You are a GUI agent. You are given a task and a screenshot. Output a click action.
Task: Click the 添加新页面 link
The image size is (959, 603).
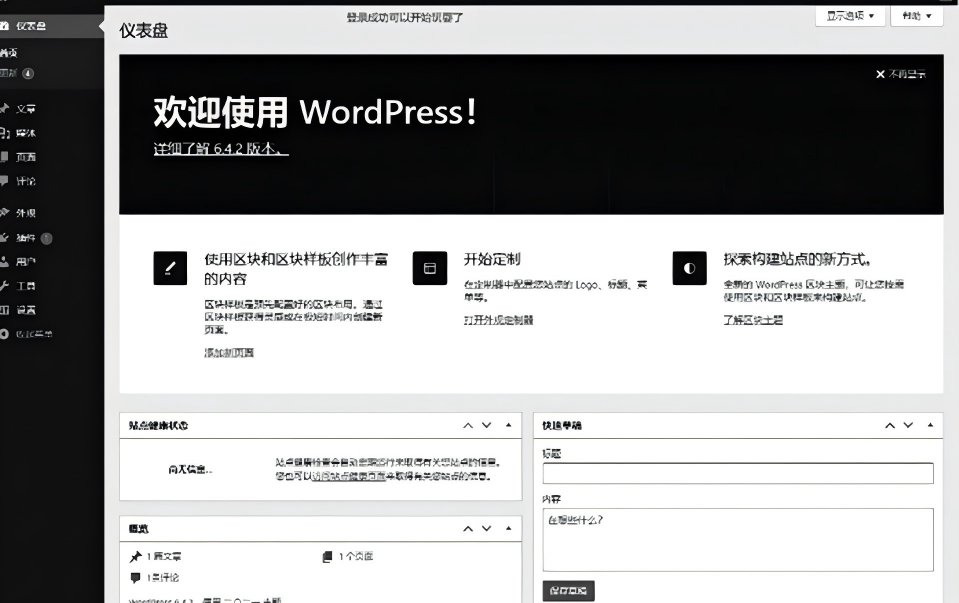click(229, 353)
